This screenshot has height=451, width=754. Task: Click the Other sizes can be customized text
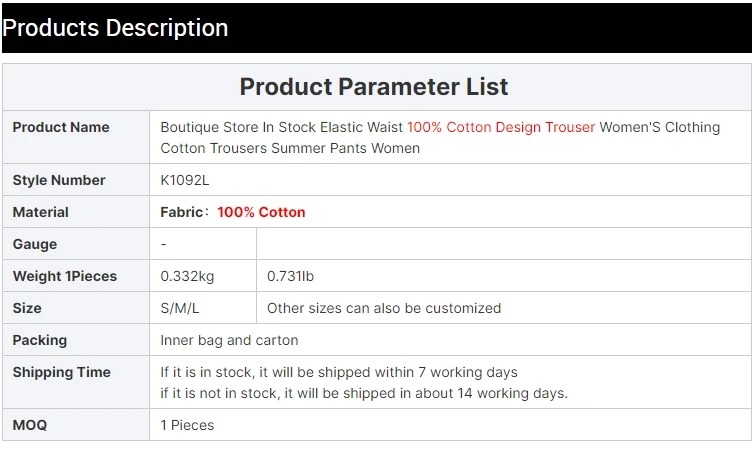[384, 308]
